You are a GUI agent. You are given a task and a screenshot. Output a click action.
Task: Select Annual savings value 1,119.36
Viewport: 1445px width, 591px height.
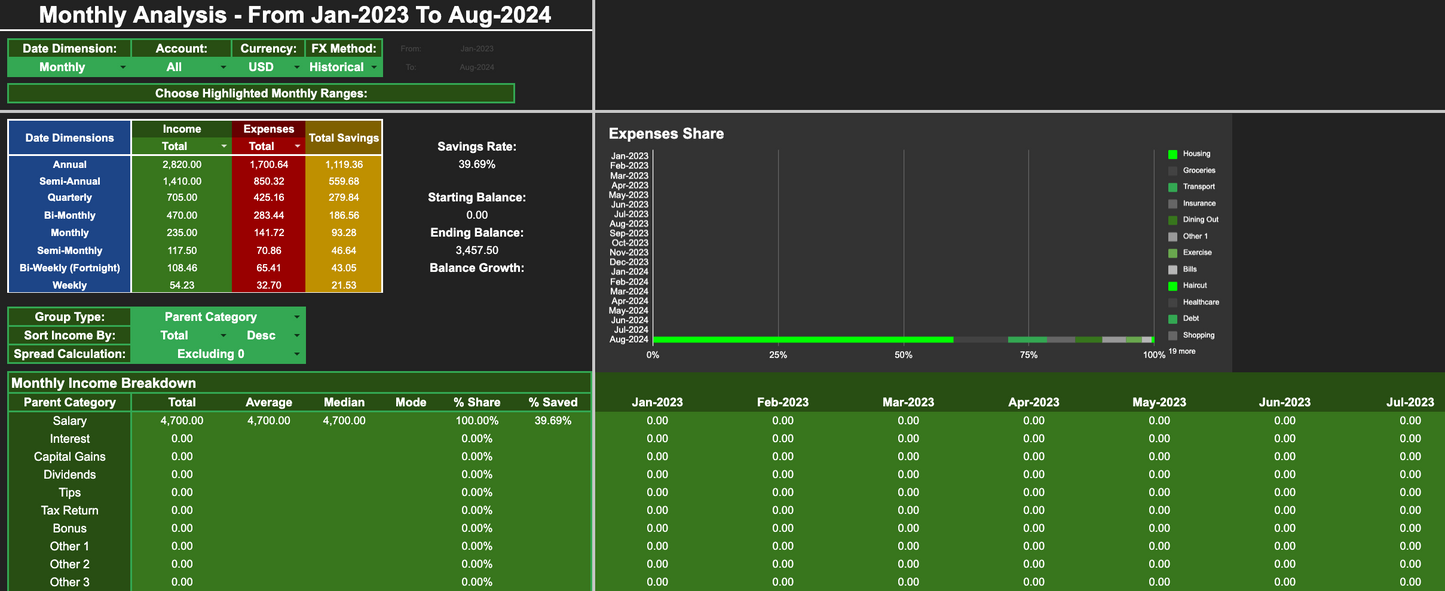(x=344, y=164)
